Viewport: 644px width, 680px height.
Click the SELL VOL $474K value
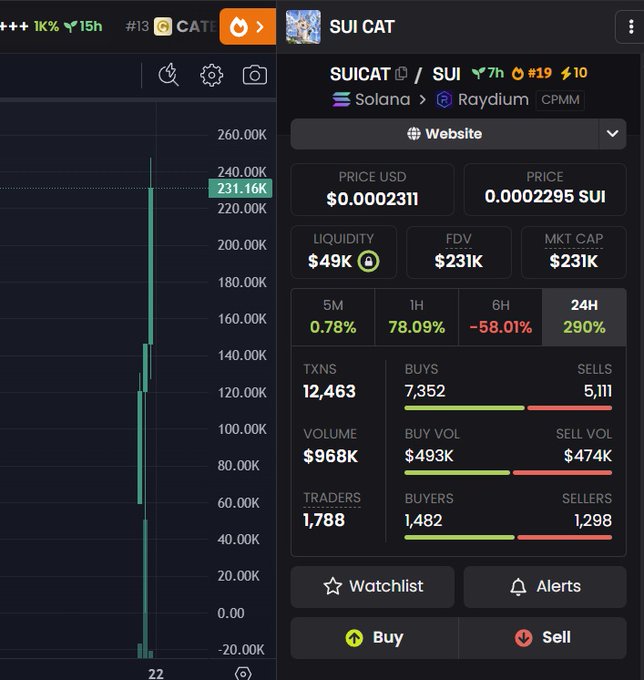coord(588,456)
